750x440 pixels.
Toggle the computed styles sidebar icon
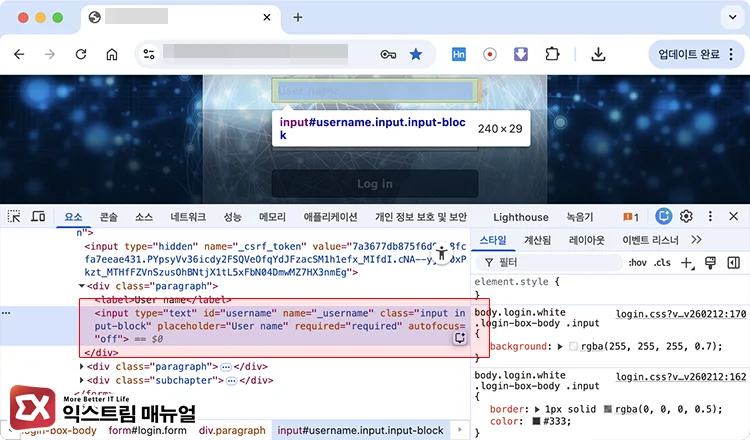coord(734,263)
